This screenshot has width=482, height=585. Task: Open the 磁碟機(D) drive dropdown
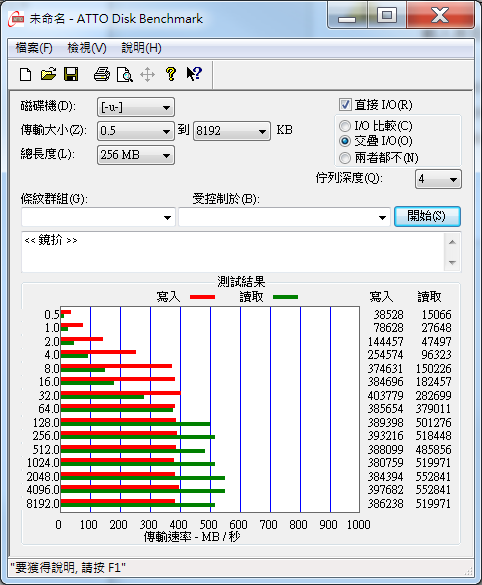(x=136, y=107)
